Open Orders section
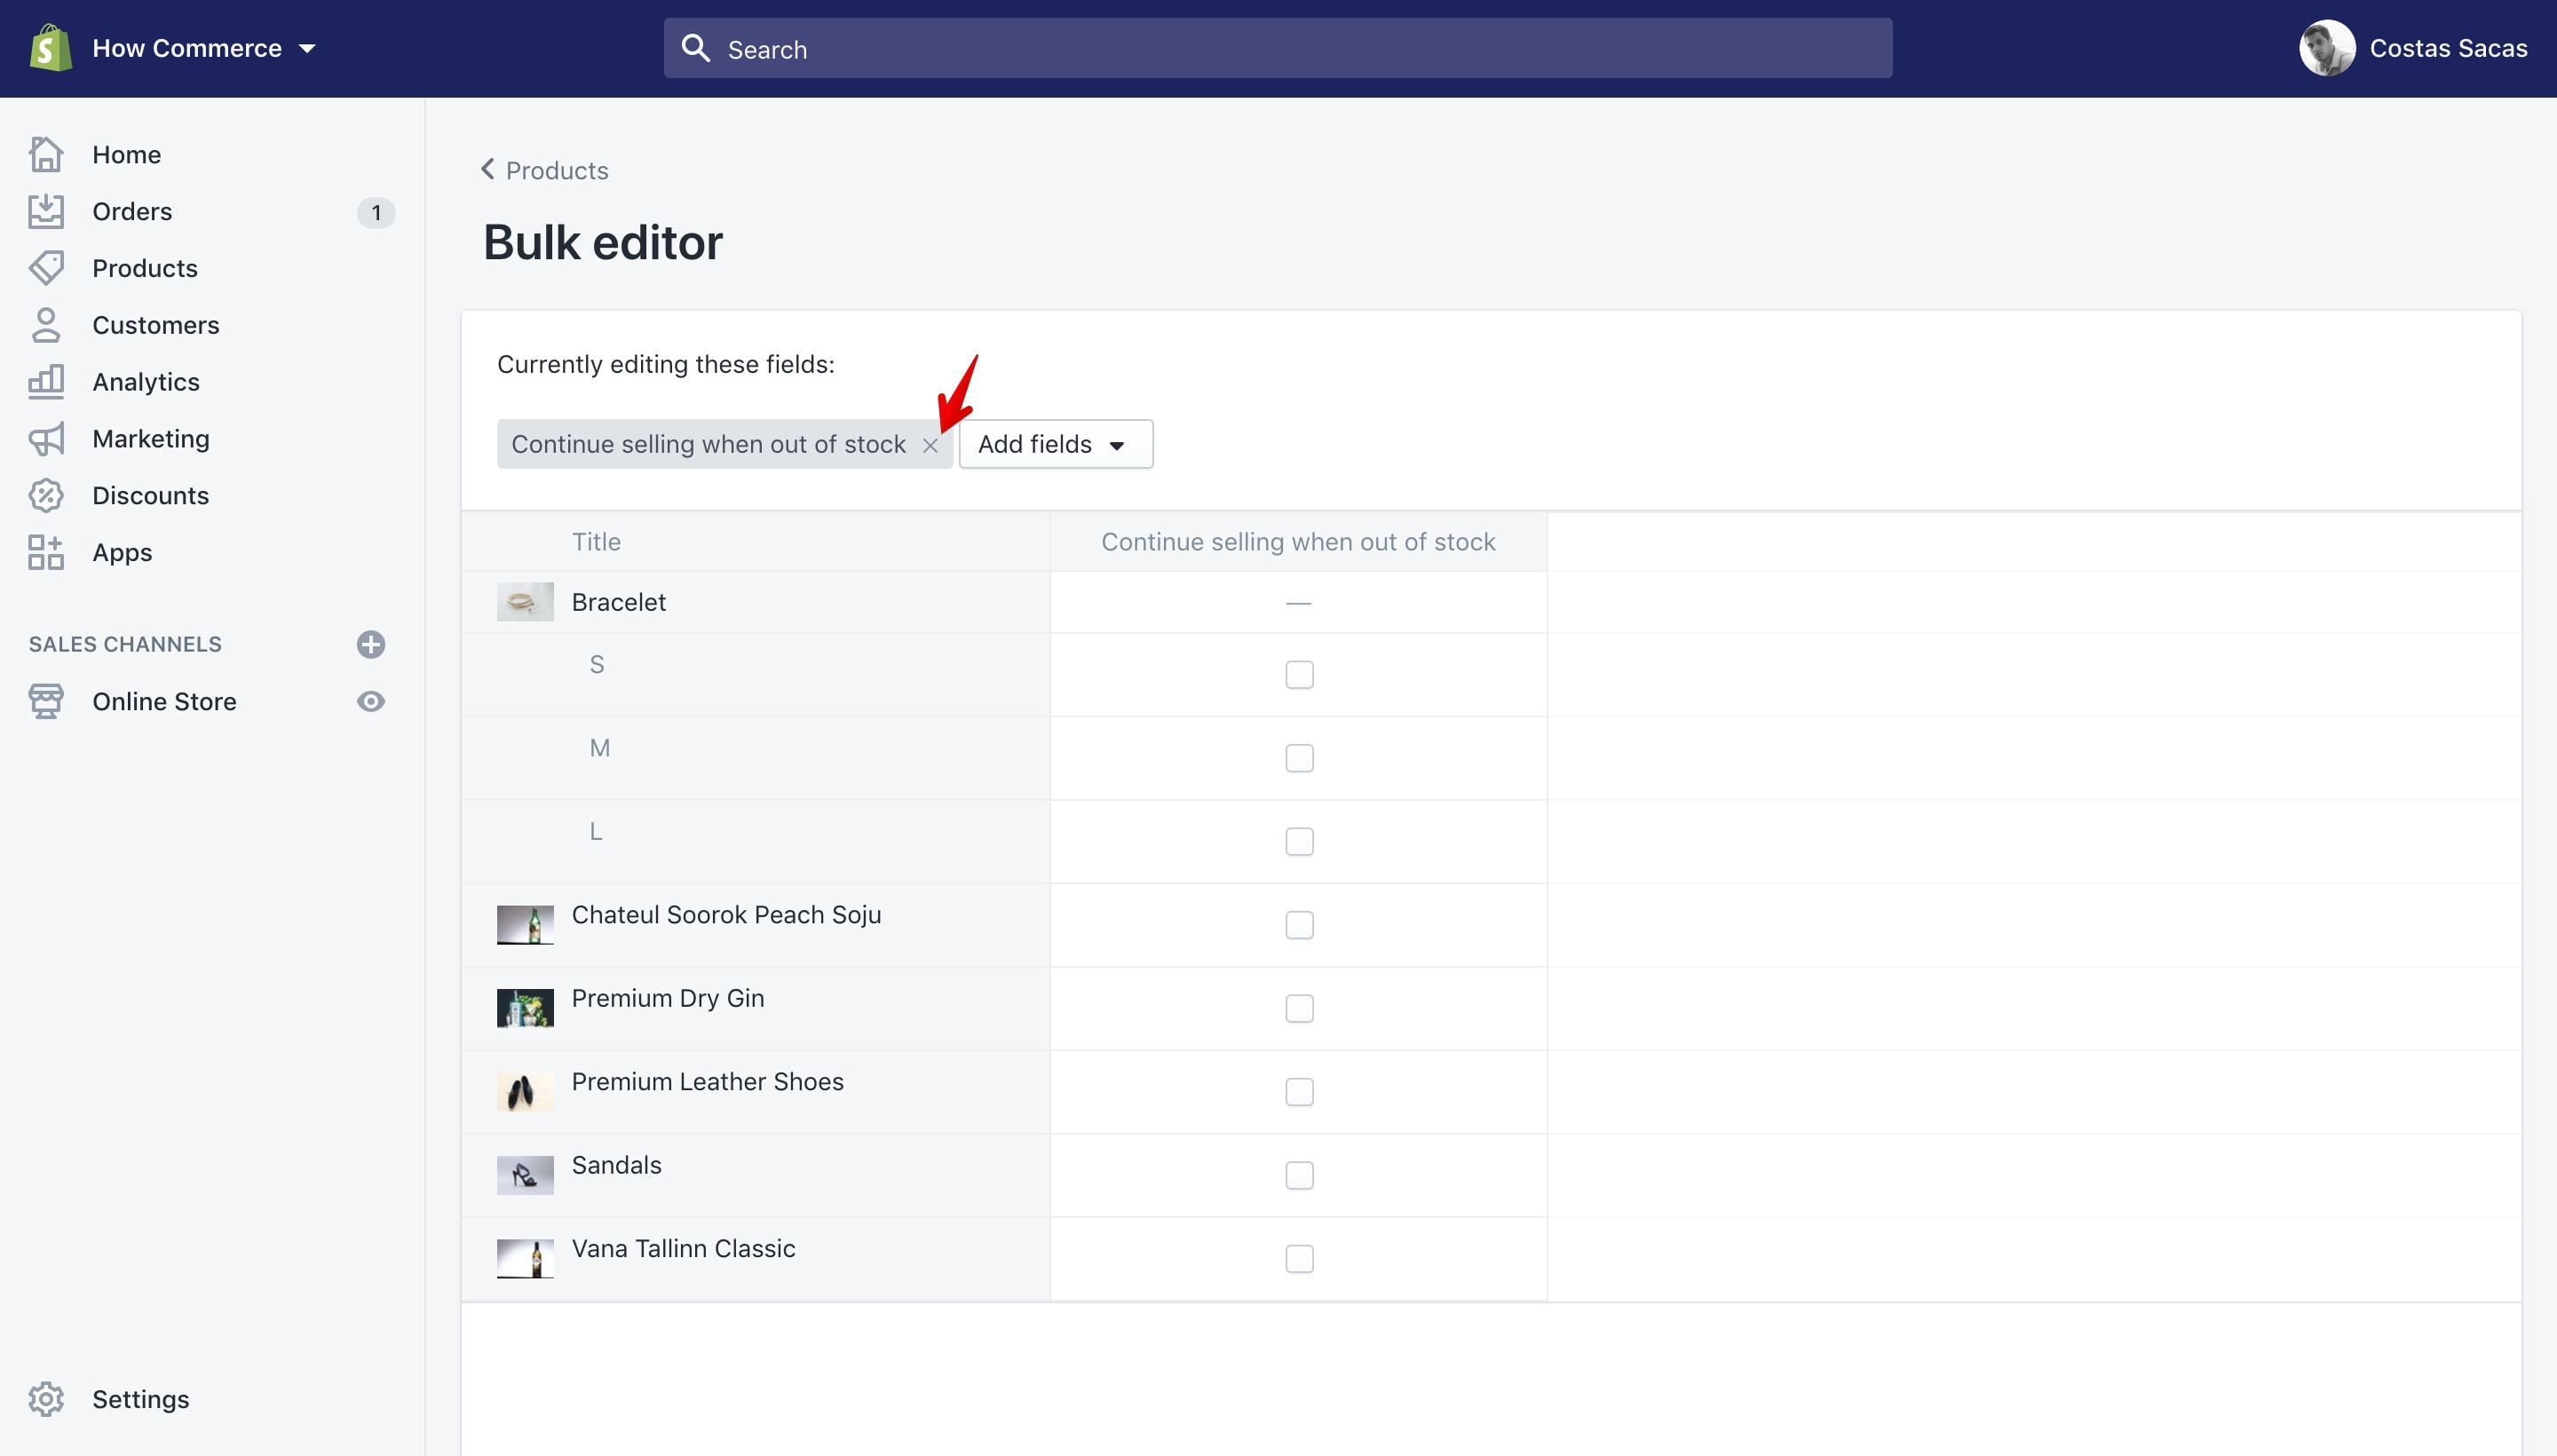 [x=132, y=211]
